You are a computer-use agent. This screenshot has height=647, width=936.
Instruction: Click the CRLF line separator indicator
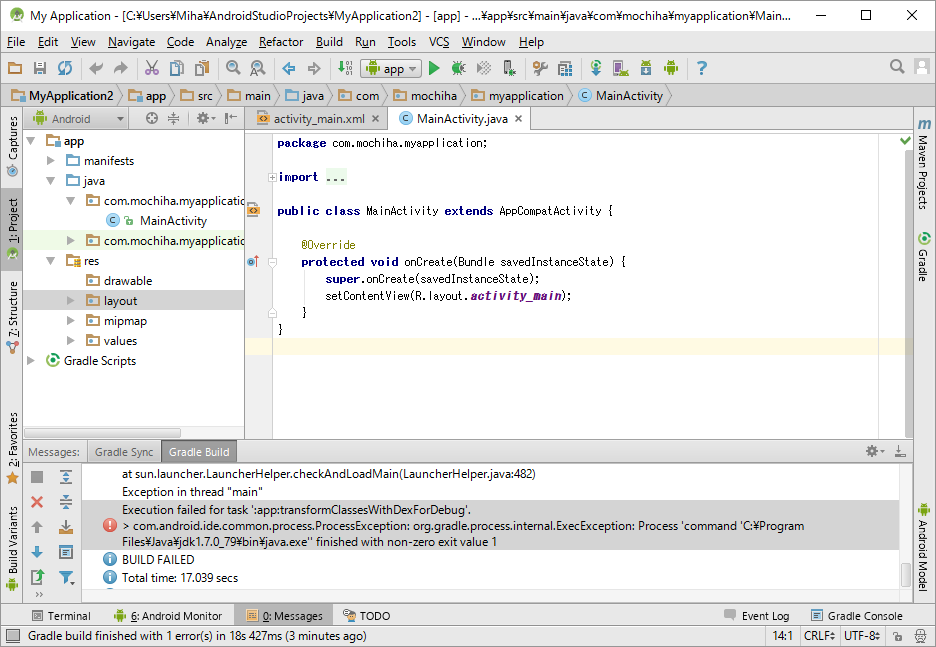tap(819, 636)
